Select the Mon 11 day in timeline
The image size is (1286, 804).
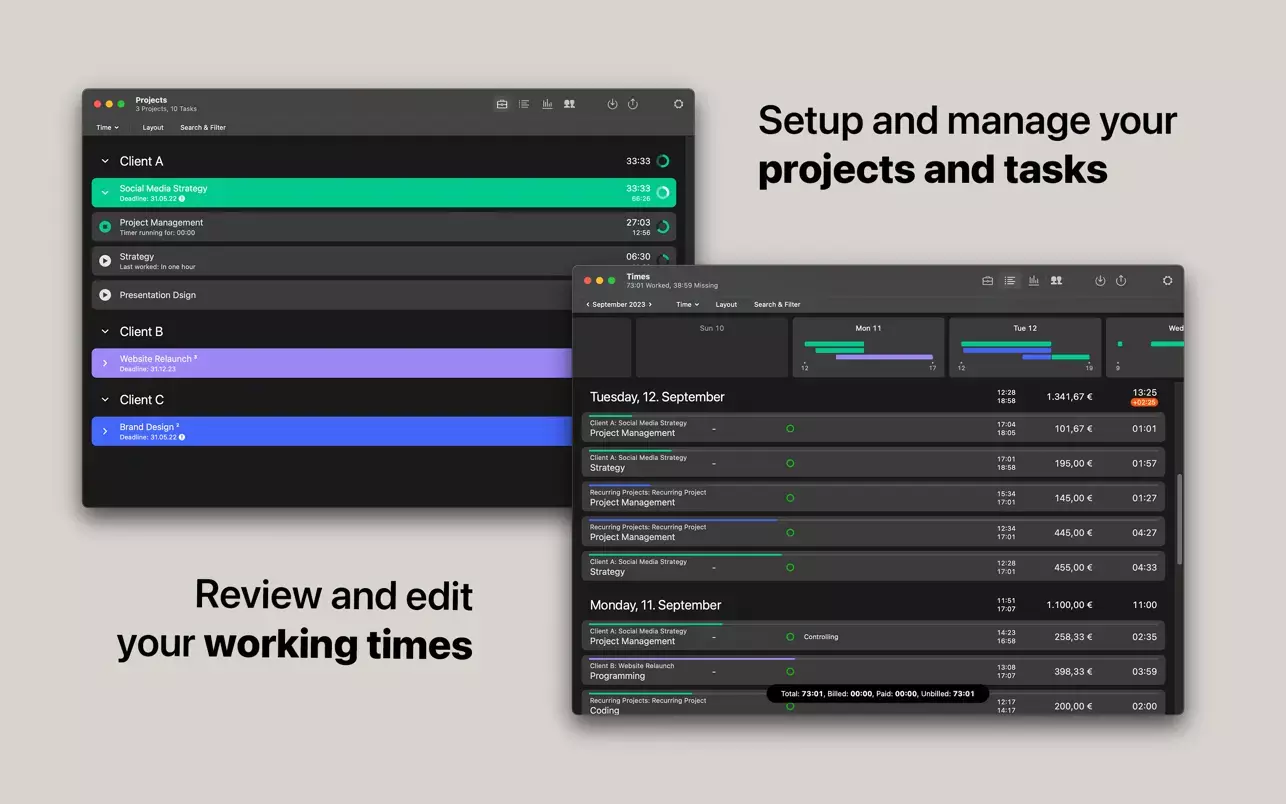pos(868,347)
